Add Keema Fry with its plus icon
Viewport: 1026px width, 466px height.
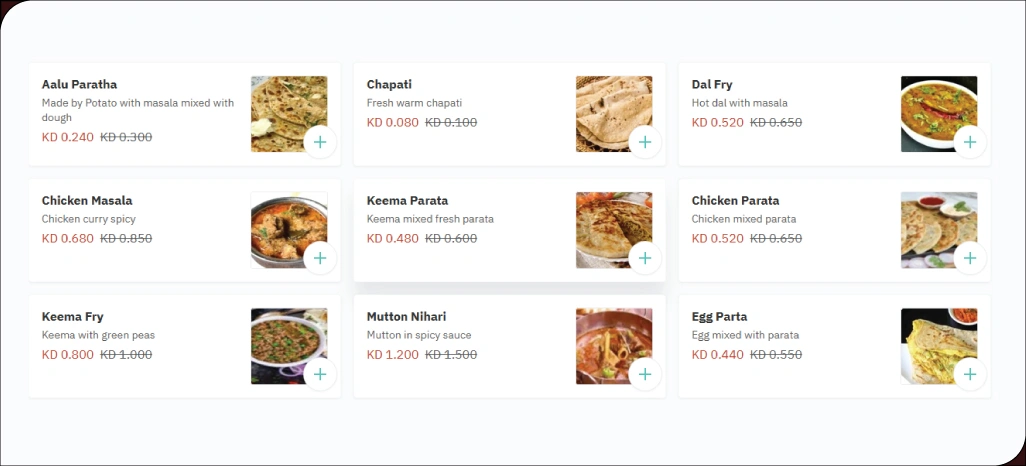(x=320, y=374)
